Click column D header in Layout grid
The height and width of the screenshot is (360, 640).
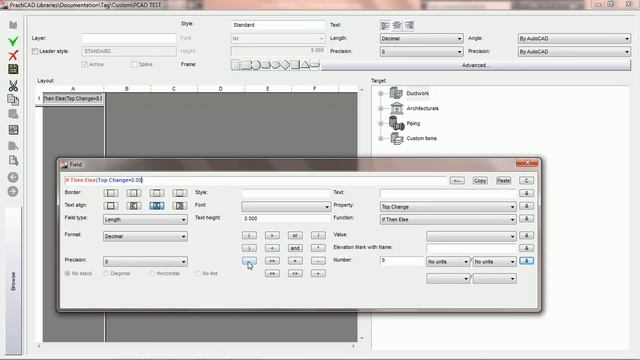coord(220,89)
